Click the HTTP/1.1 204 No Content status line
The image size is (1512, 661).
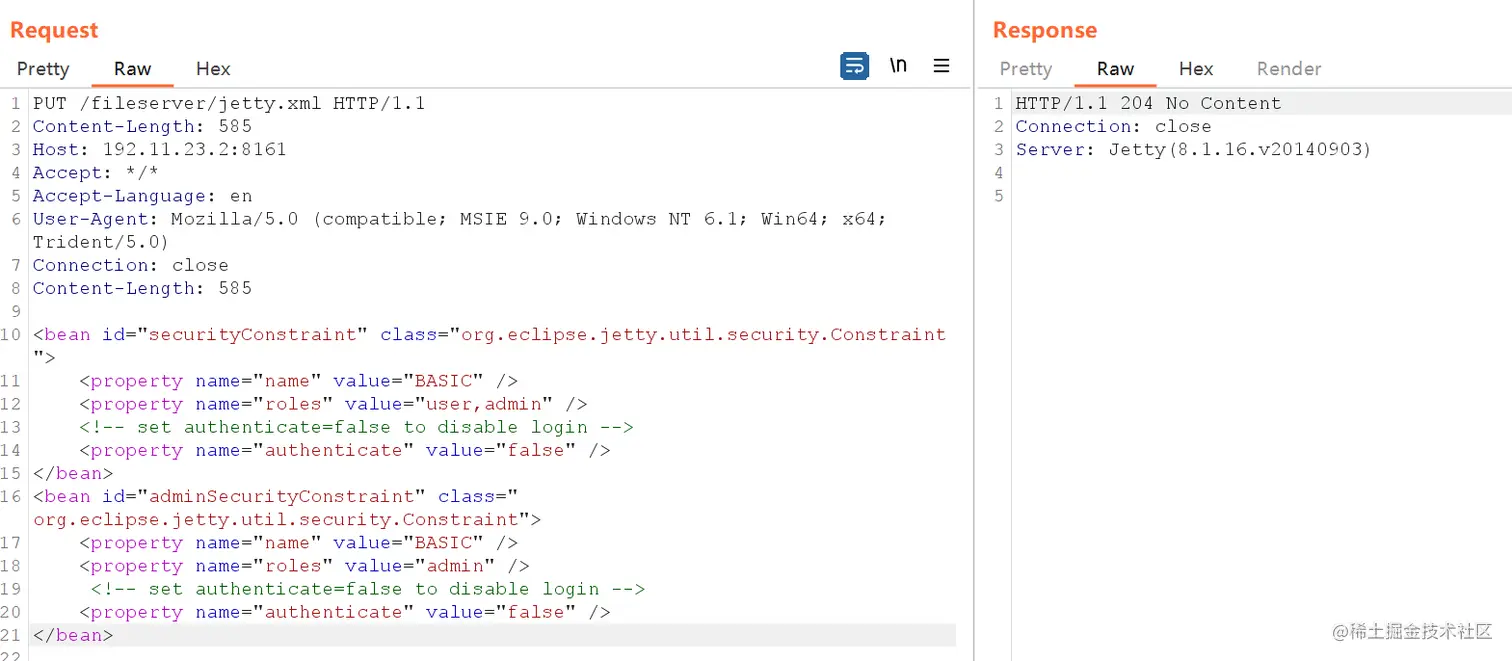pyautogui.click(x=1148, y=103)
